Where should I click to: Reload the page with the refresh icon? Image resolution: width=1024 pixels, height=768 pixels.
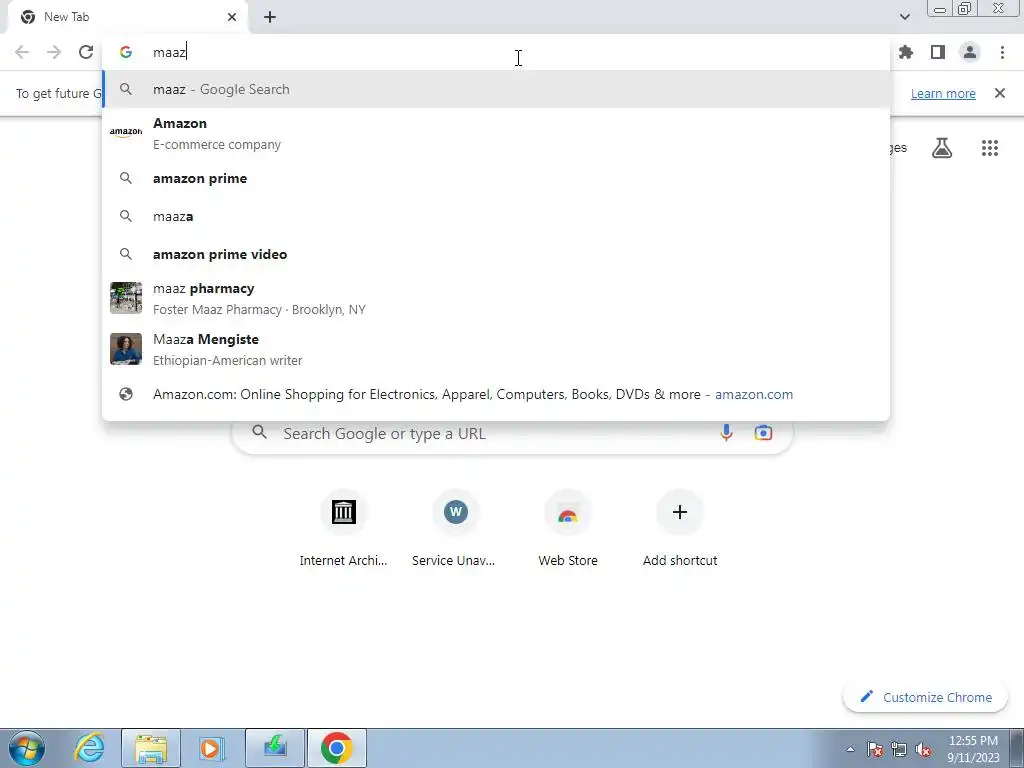tap(86, 52)
